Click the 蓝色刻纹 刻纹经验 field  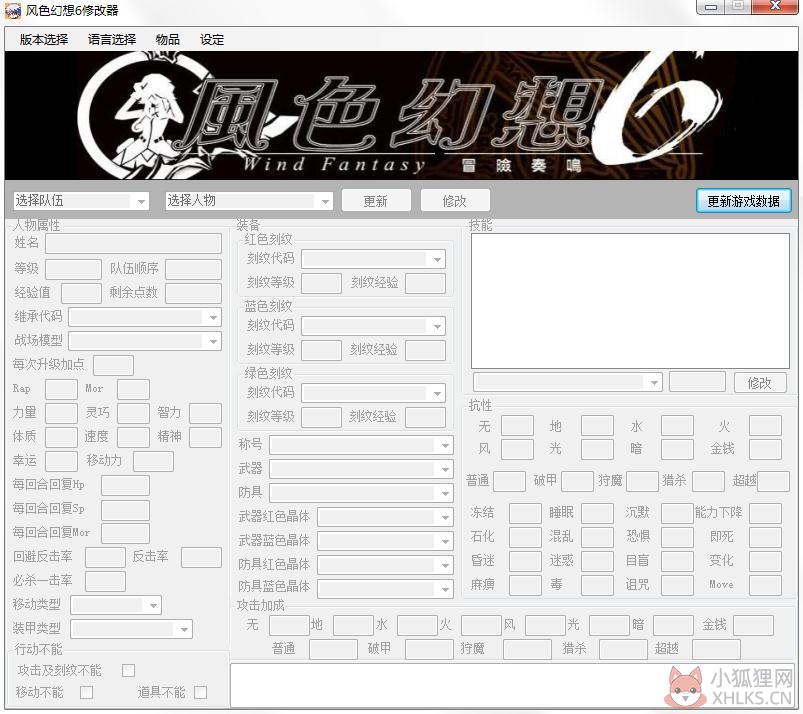(x=425, y=350)
